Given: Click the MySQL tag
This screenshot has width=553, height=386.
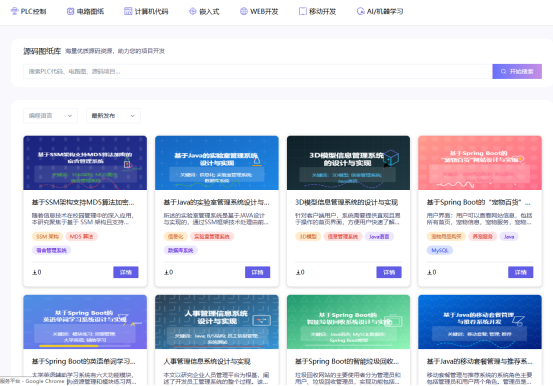Looking at the screenshot, I should click(440, 250).
